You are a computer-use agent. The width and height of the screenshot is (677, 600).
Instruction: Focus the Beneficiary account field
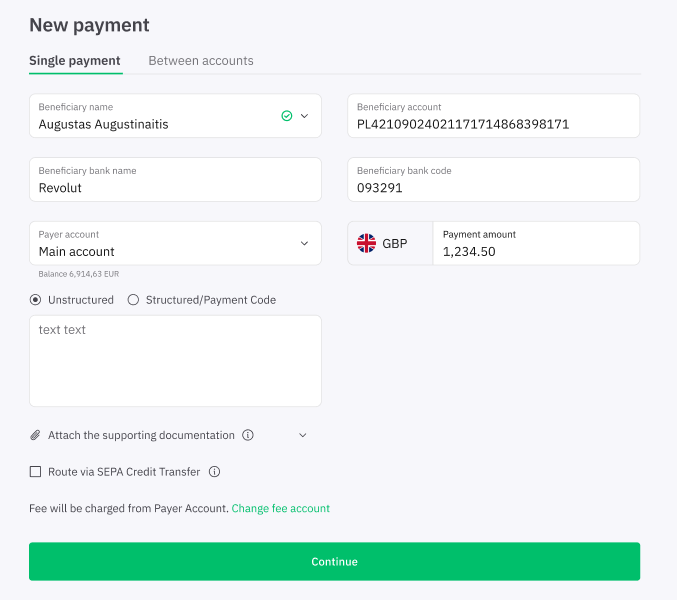click(494, 116)
